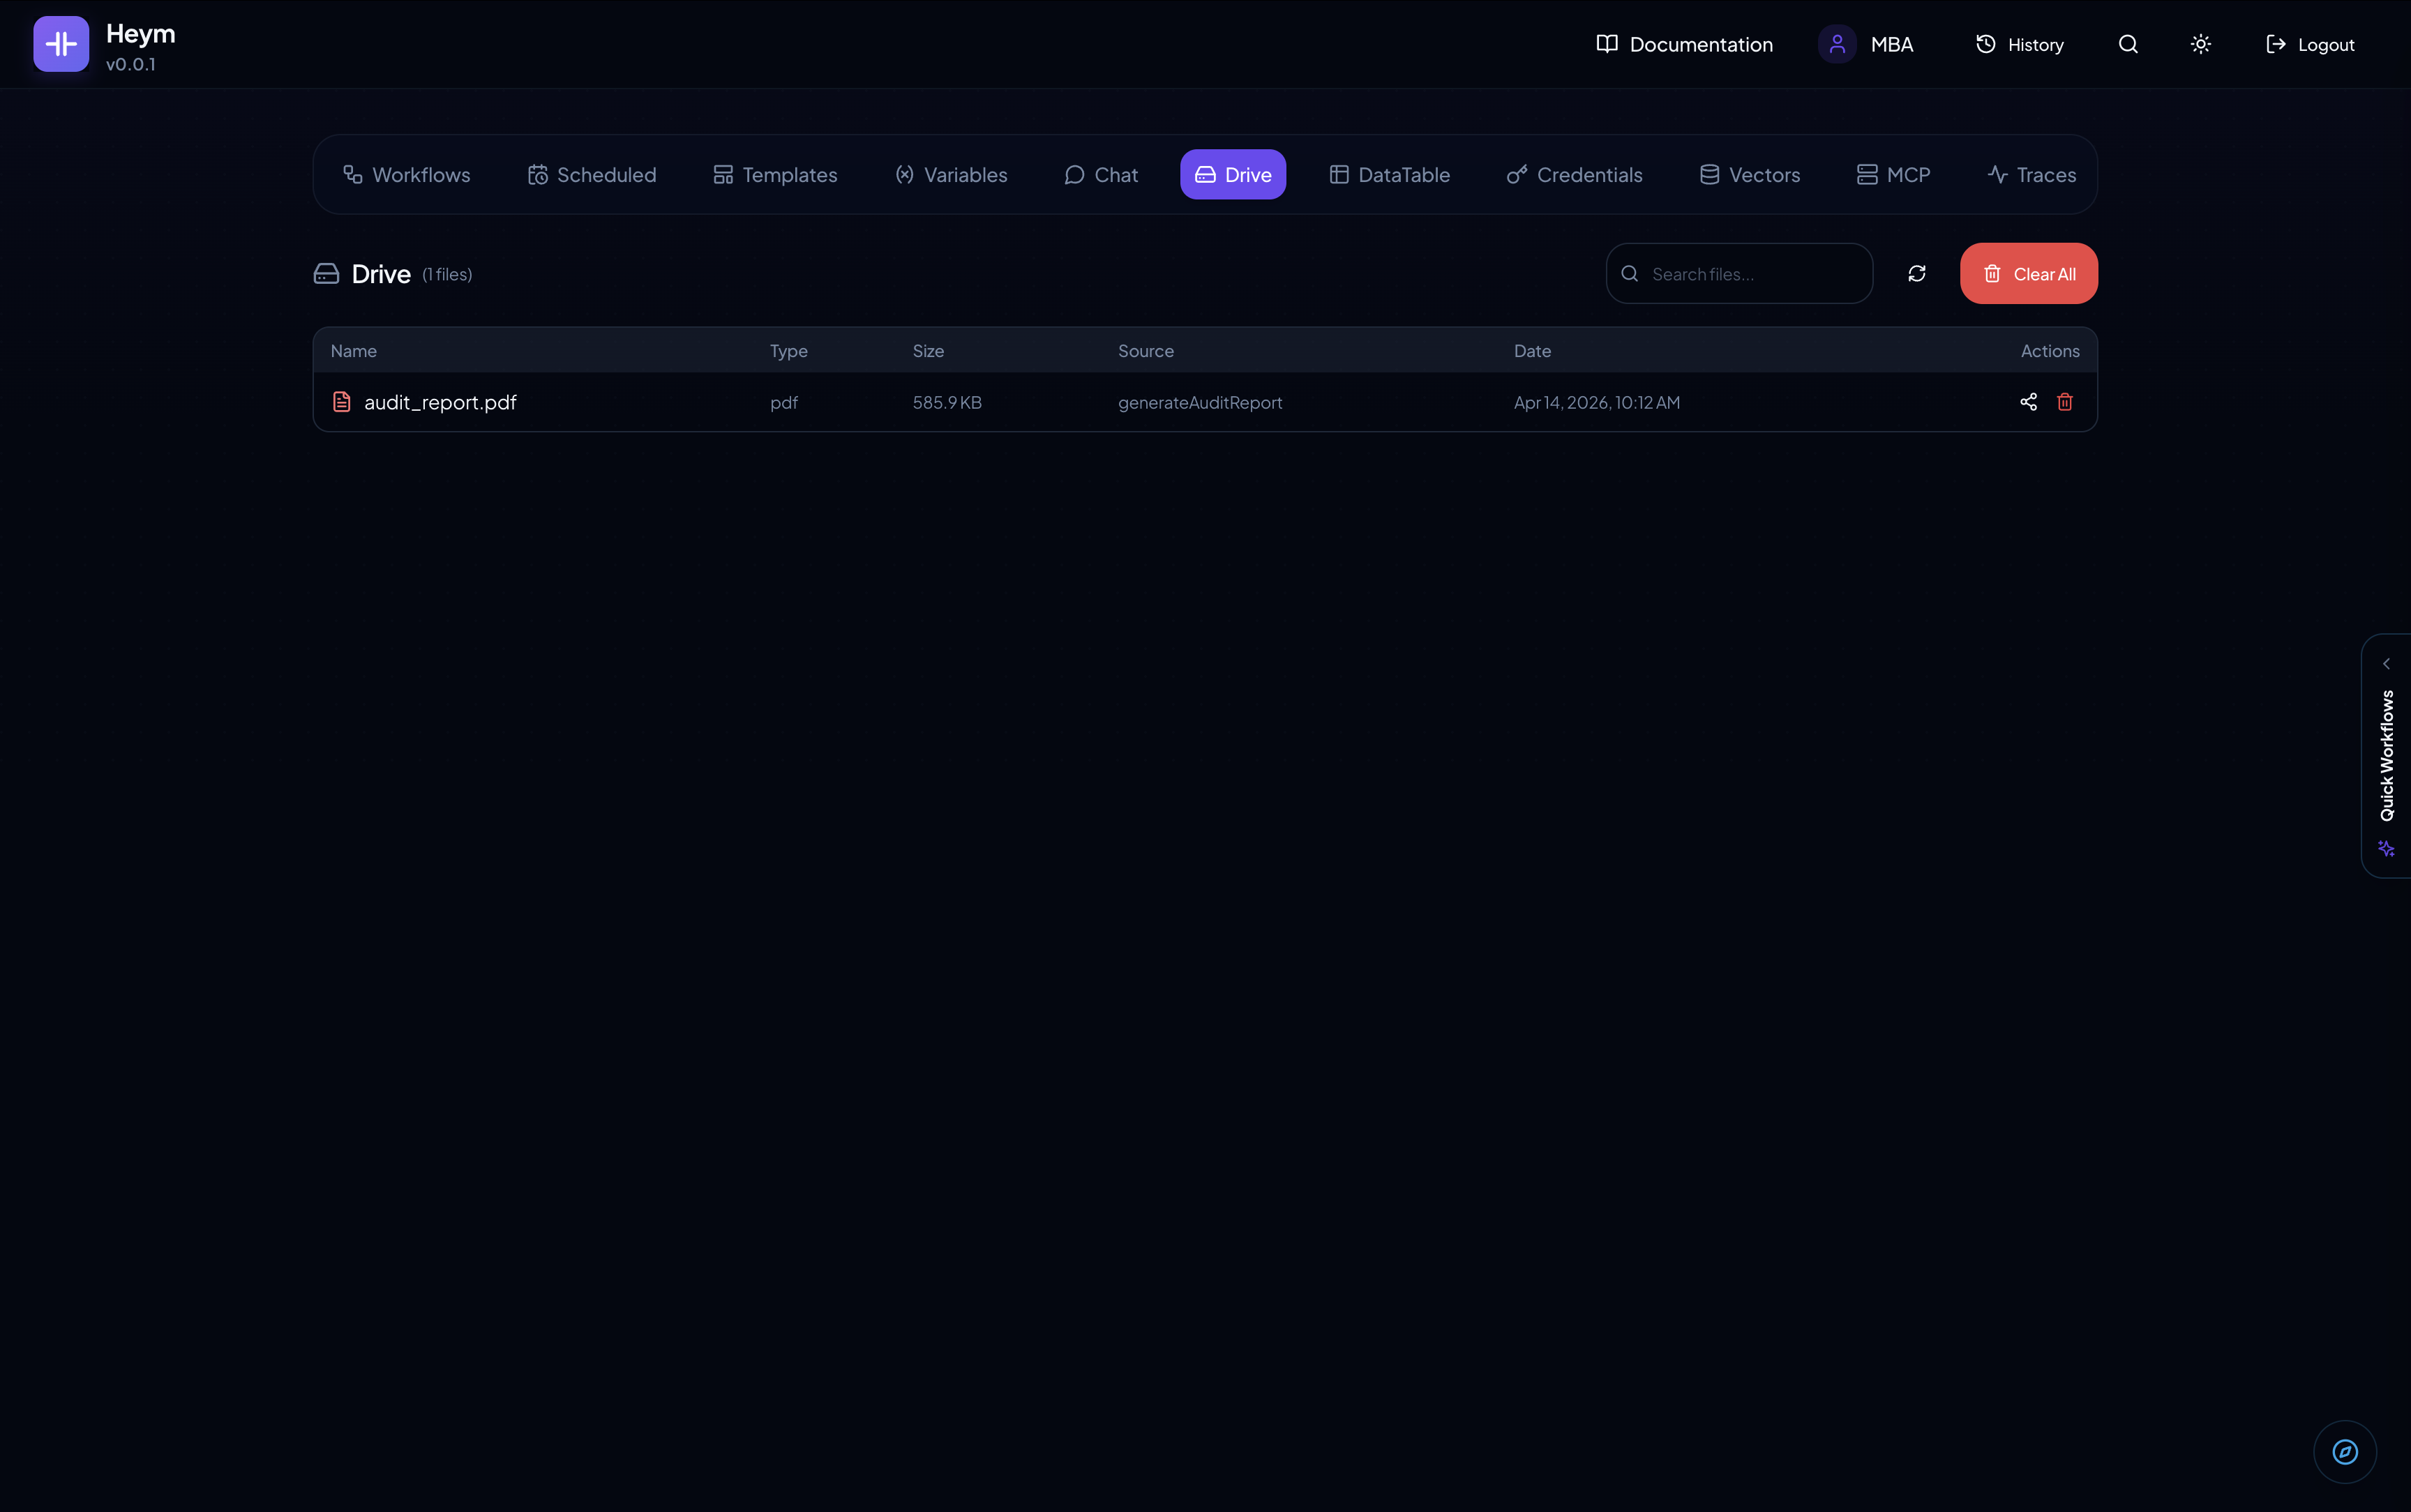Screen dimensions: 2411x1512
Task: Refresh the Drive file list
Action: pyautogui.click(x=1916, y=273)
